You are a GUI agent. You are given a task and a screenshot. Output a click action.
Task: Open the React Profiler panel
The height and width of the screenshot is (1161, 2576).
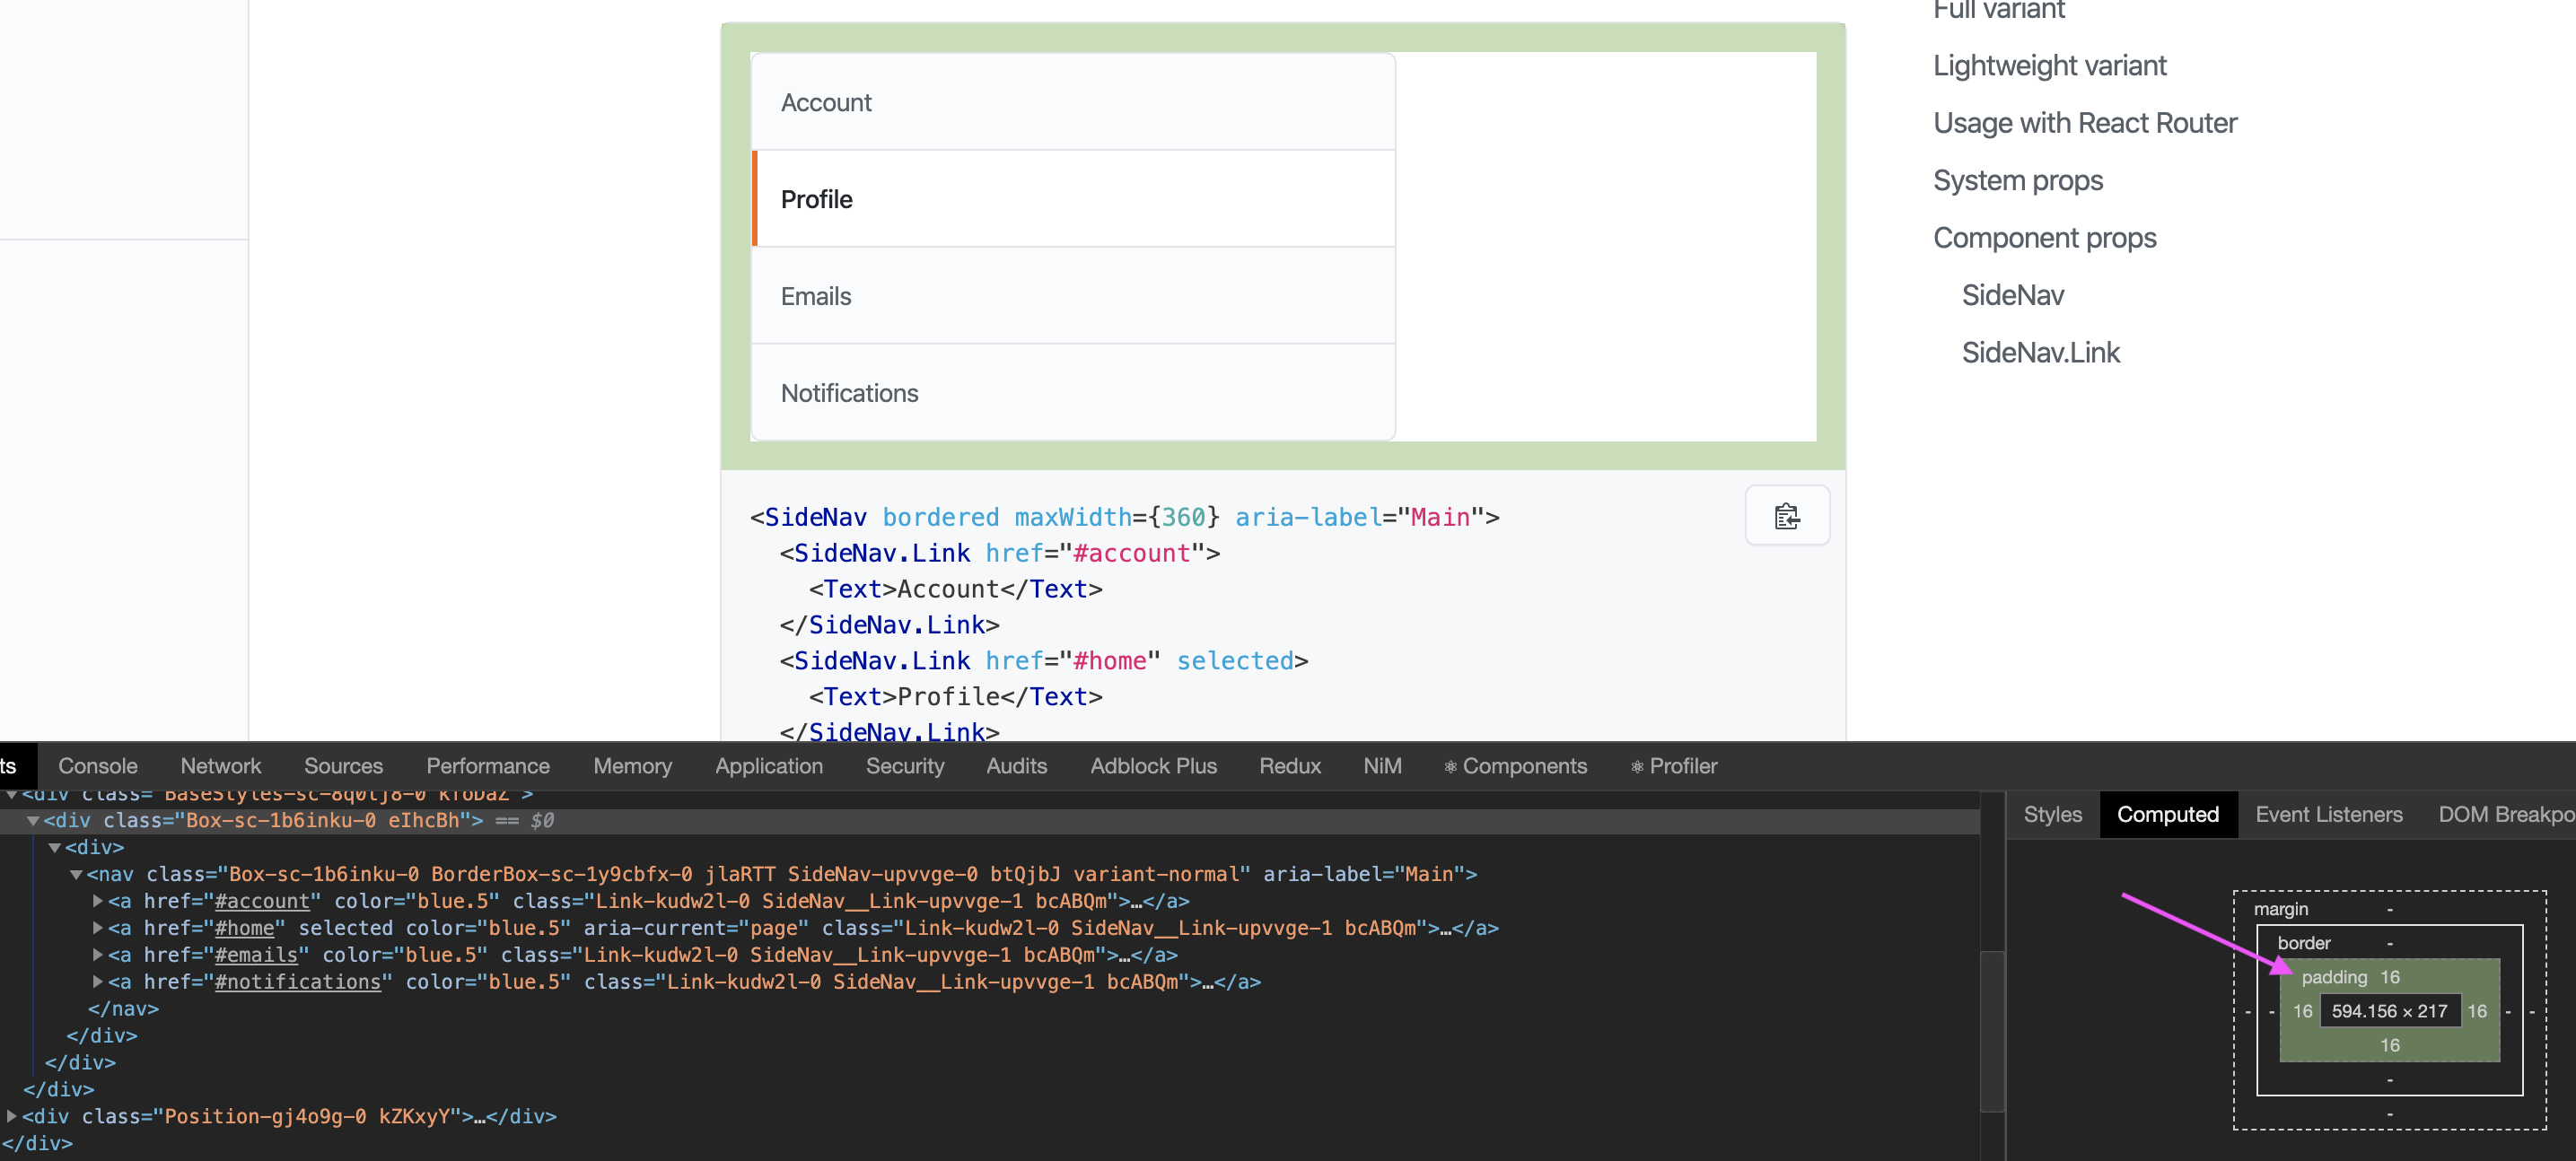click(1673, 766)
